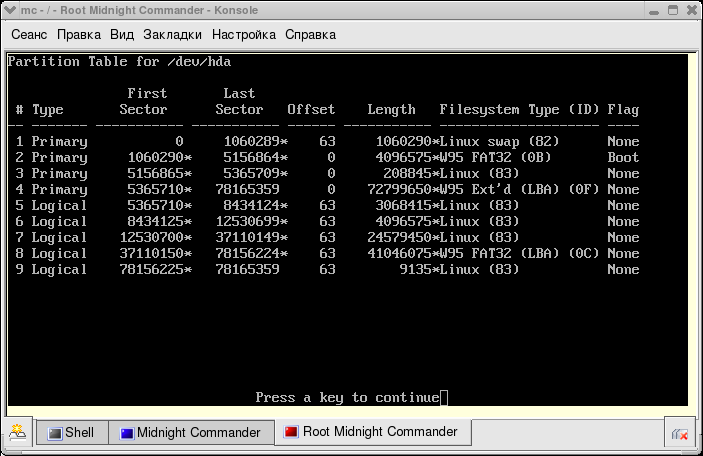Screen dimensions: 703x456
Task: Click 'W95 FAT32 (0B)' filesystem entry
Action: click(x=495, y=157)
